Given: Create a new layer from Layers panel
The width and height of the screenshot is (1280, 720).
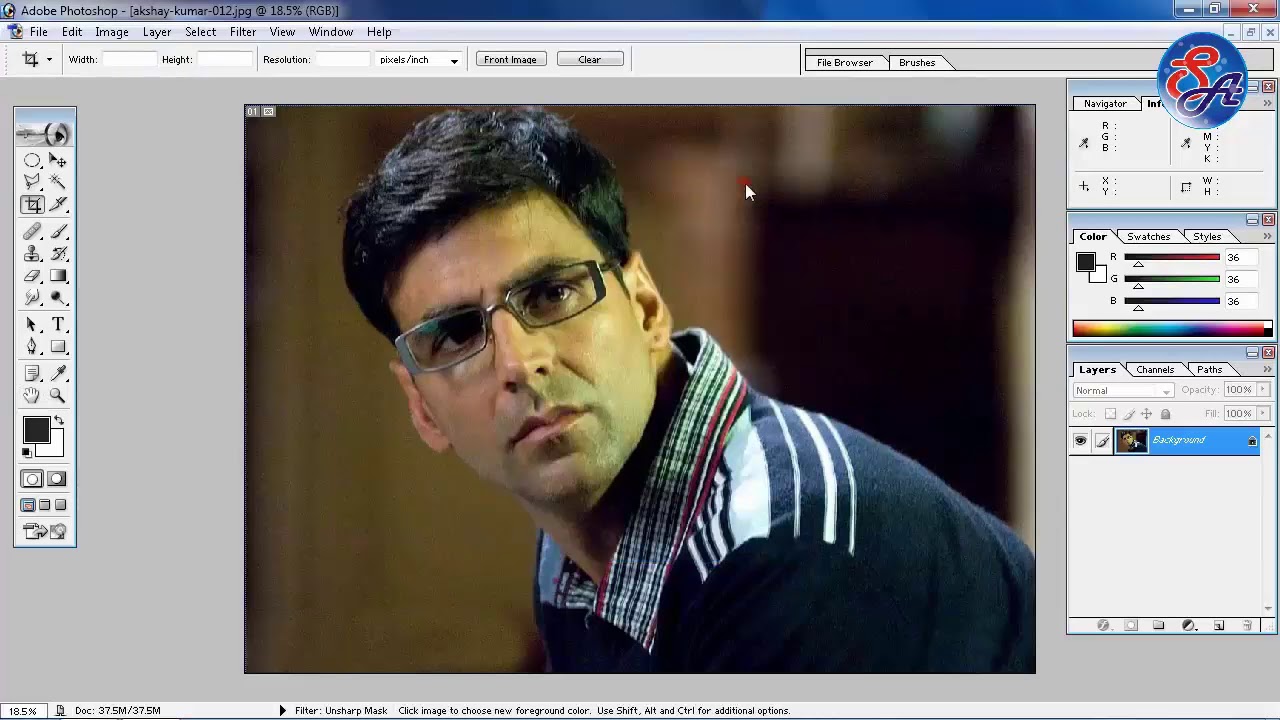Looking at the screenshot, I should [1219, 626].
